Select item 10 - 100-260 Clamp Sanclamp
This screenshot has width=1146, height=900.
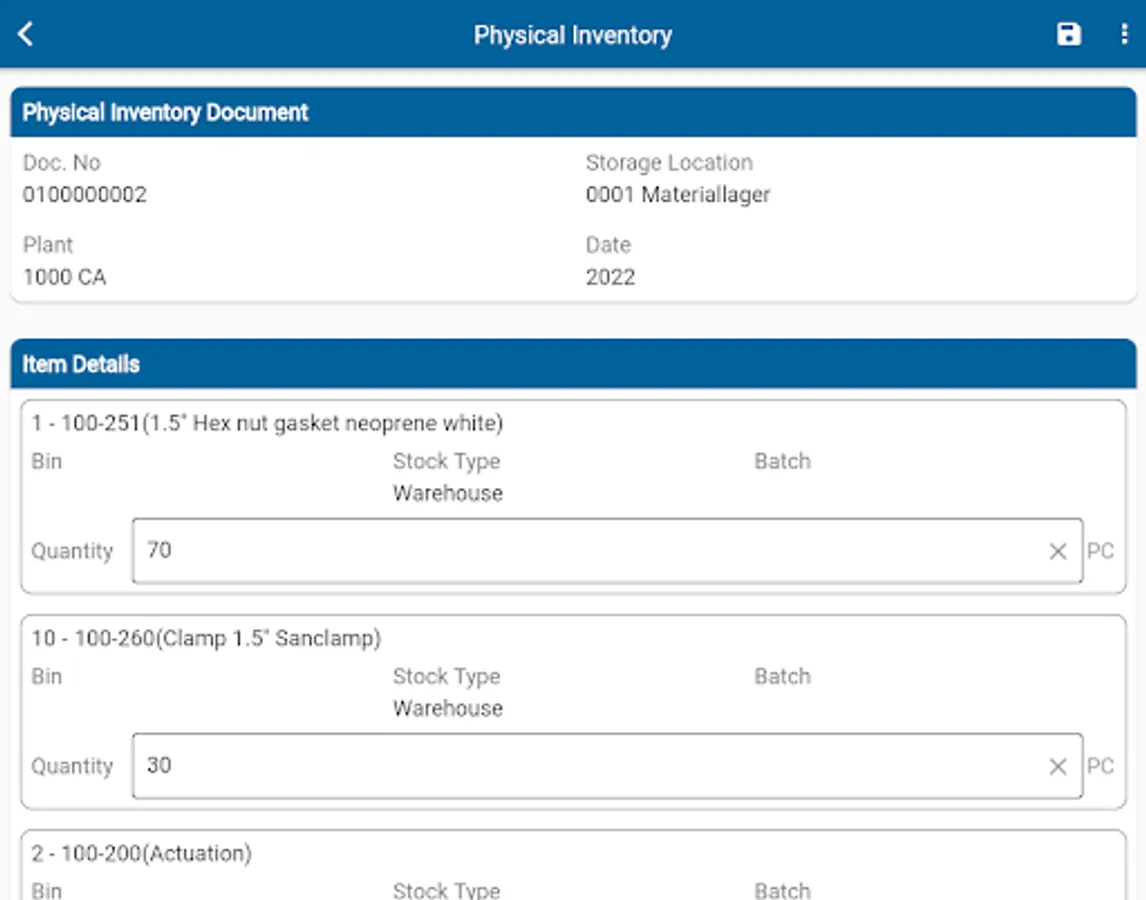coord(206,638)
